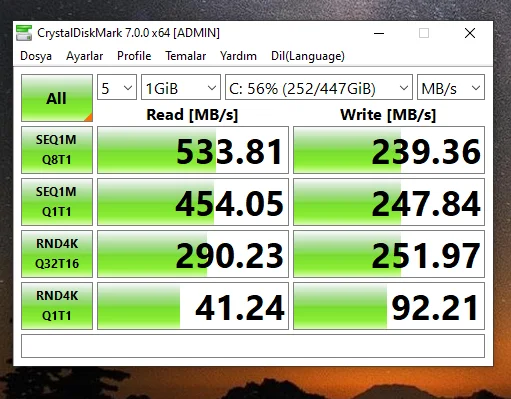Run the SEQ1M Q1T1 test
The height and width of the screenshot is (399, 511).
pyautogui.click(x=57, y=202)
